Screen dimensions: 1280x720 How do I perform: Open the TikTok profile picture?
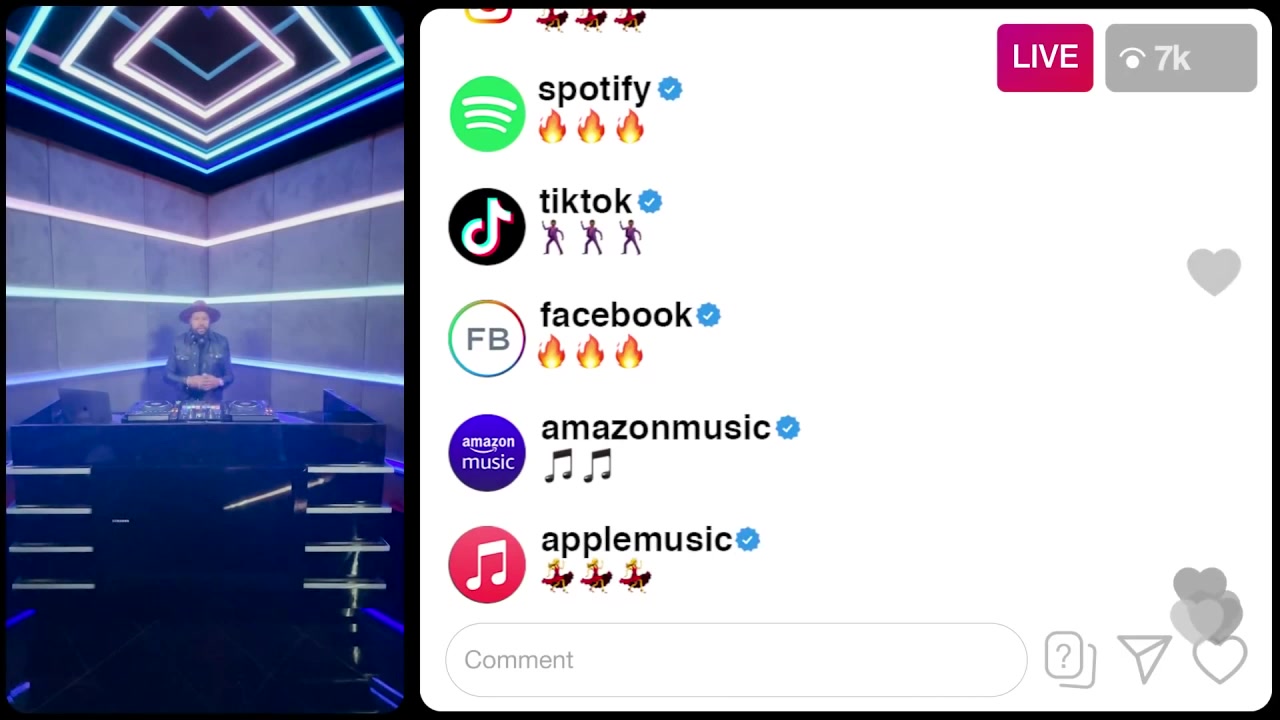click(487, 226)
